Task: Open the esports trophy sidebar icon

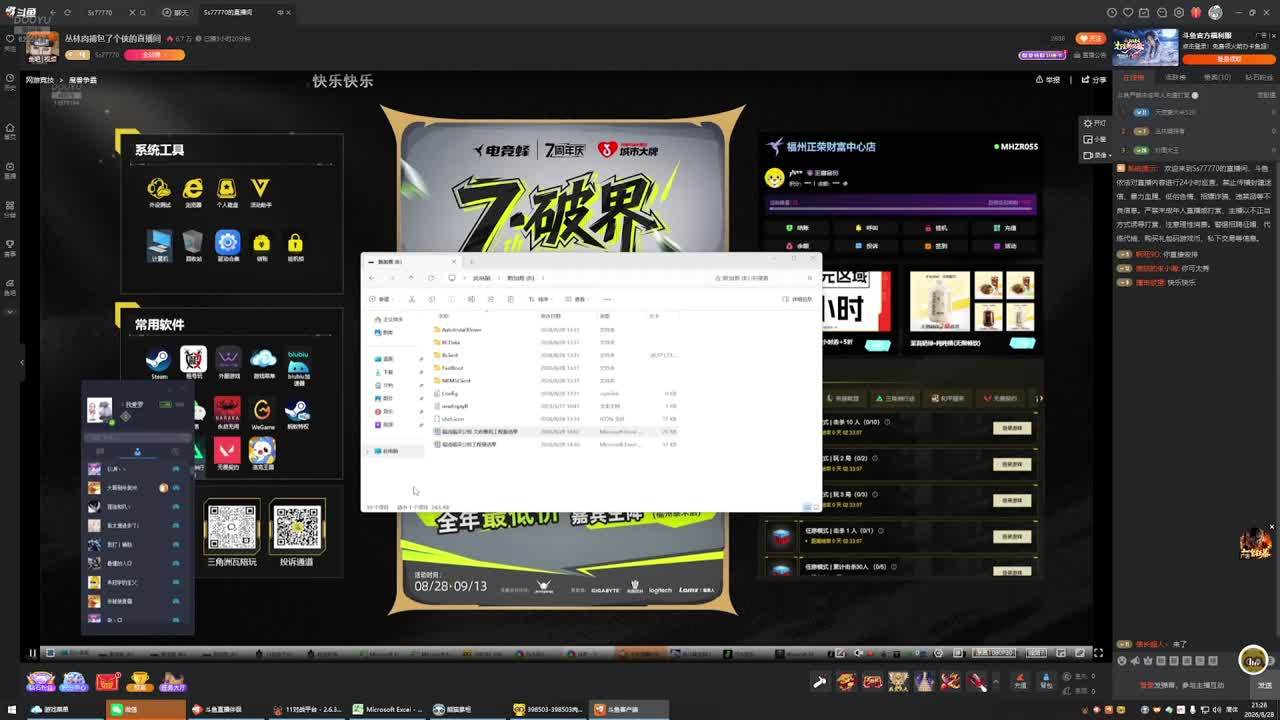Action: pos(10,248)
